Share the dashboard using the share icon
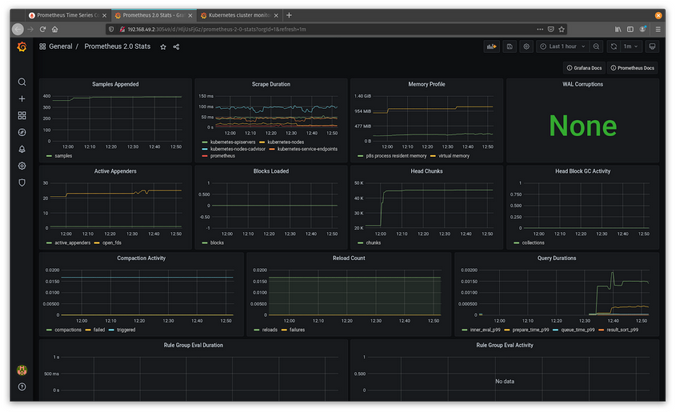Screen dimensions: 675x412 pyautogui.click(x=176, y=47)
